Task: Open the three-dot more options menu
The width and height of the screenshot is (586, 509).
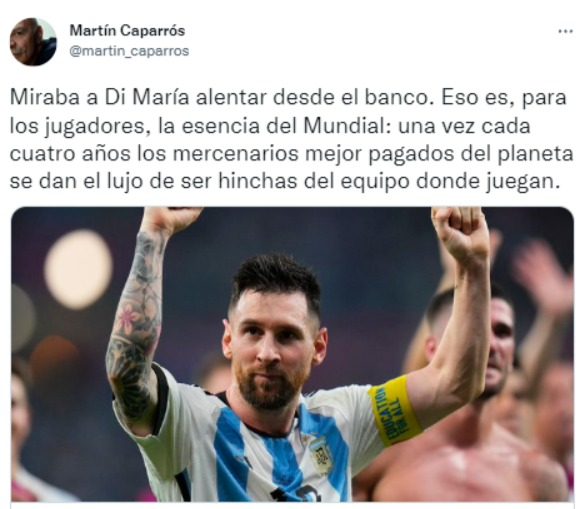Action: pos(565,31)
